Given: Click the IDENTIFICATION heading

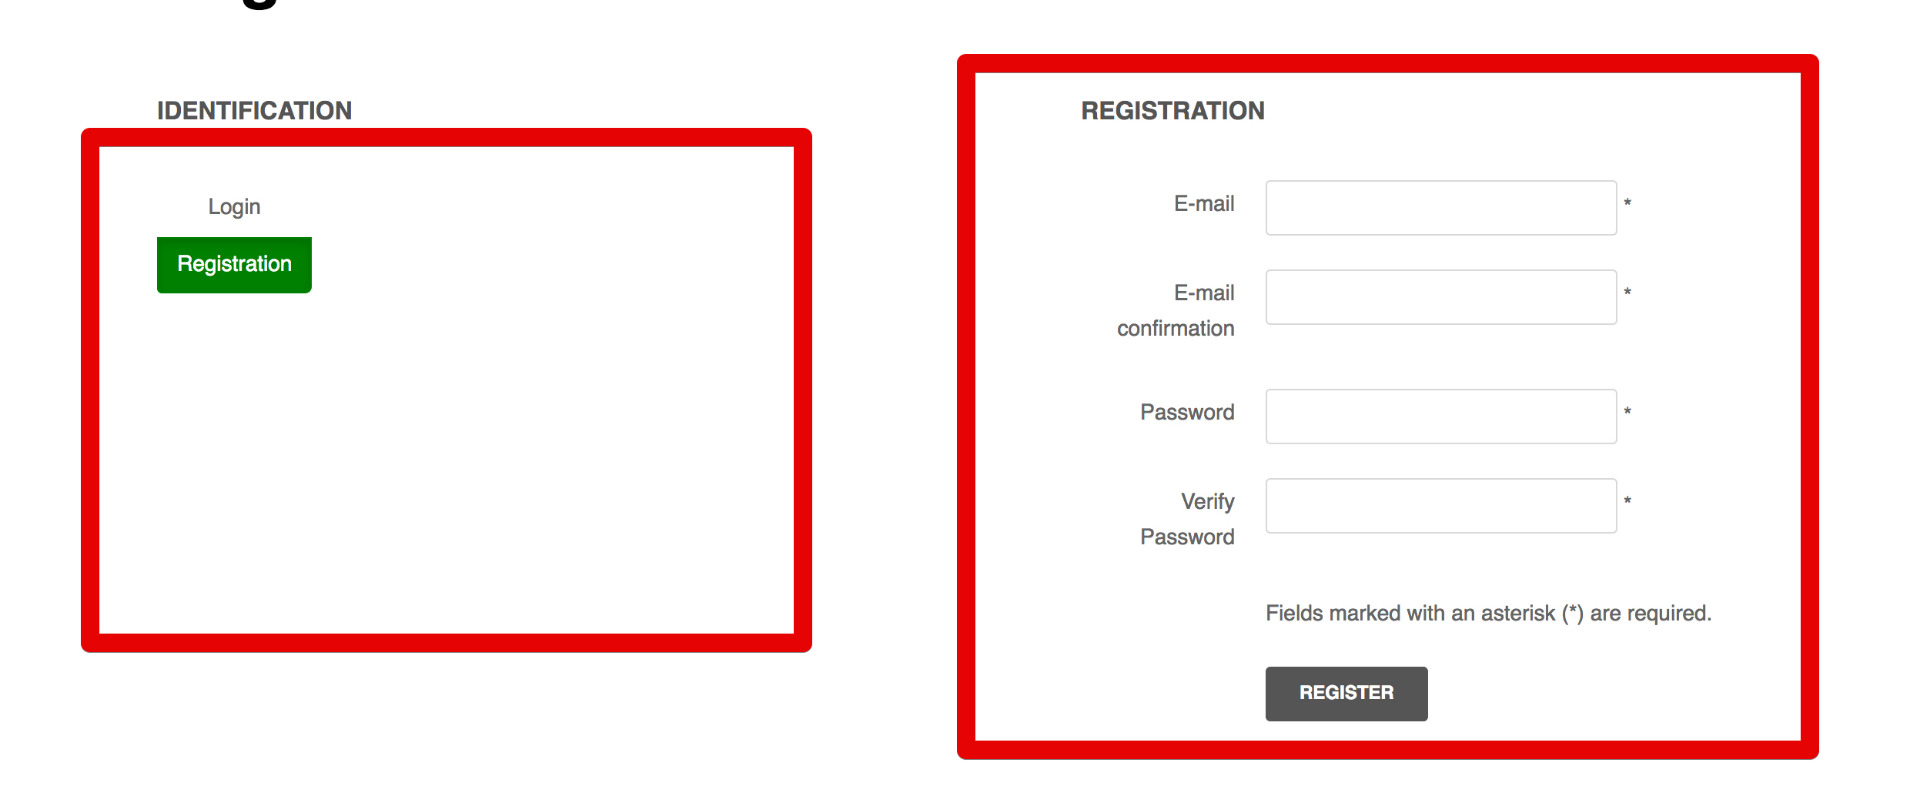Looking at the screenshot, I should click(254, 111).
